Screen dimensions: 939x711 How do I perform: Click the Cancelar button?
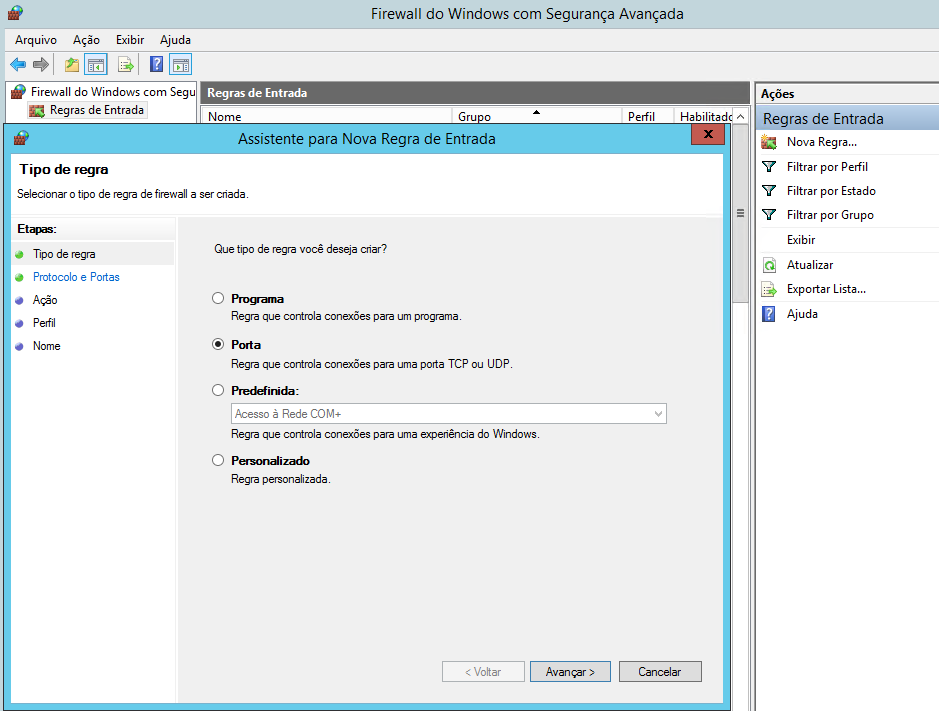coord(660,671)
